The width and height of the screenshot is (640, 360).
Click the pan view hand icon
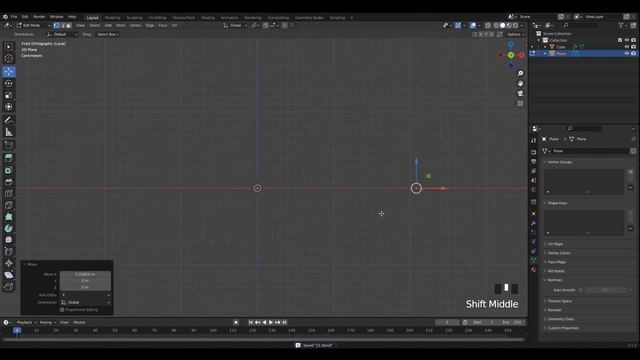tap(520, 83)
